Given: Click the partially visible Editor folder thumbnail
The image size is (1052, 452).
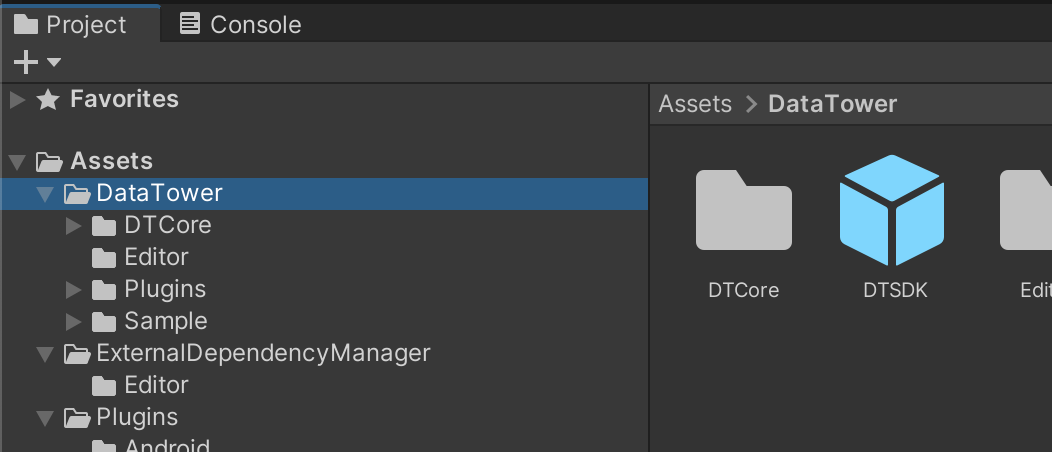Looking at the screenshot, I should click(1028, 210).
